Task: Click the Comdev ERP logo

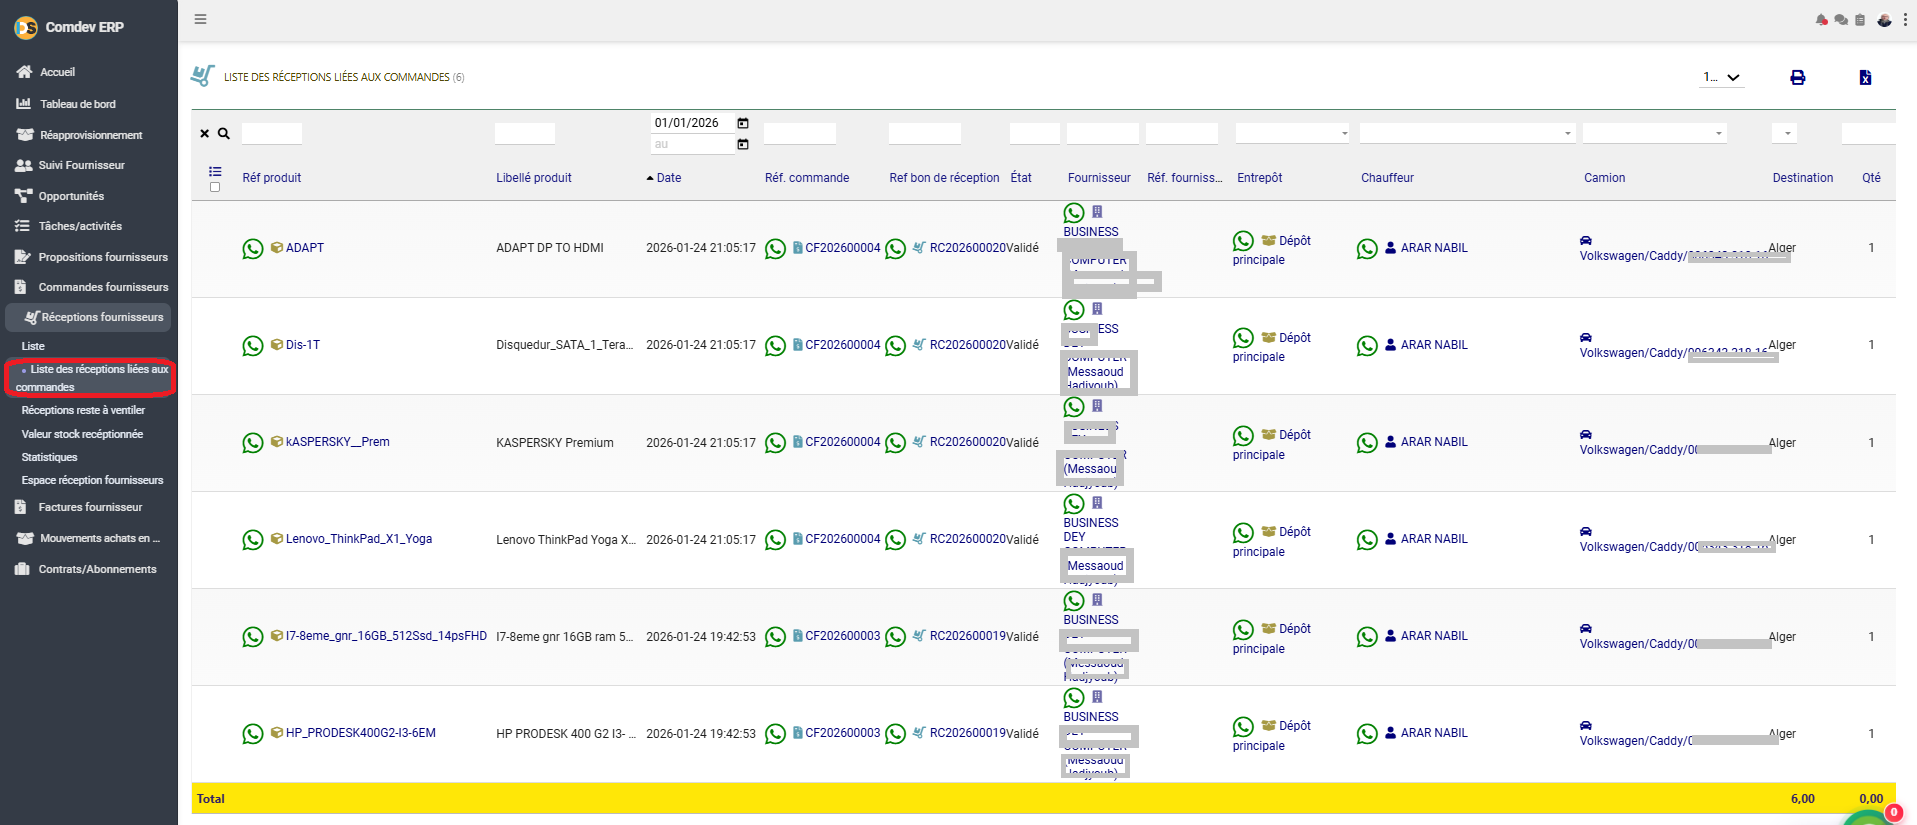Action: pos(26,27)
